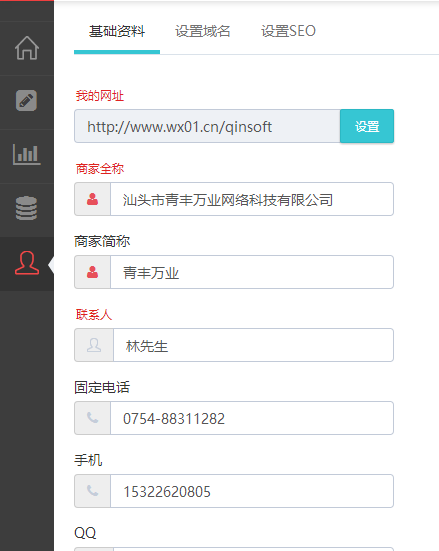Focus the 商家简称 input with 青丰万业
The width and height of the screenshot is (439, 551).
click(x=252, y=272)
